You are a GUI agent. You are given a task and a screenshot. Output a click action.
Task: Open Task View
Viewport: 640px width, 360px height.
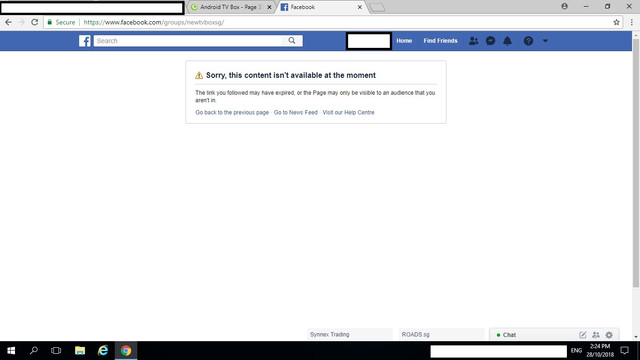[x=56, y=351]
